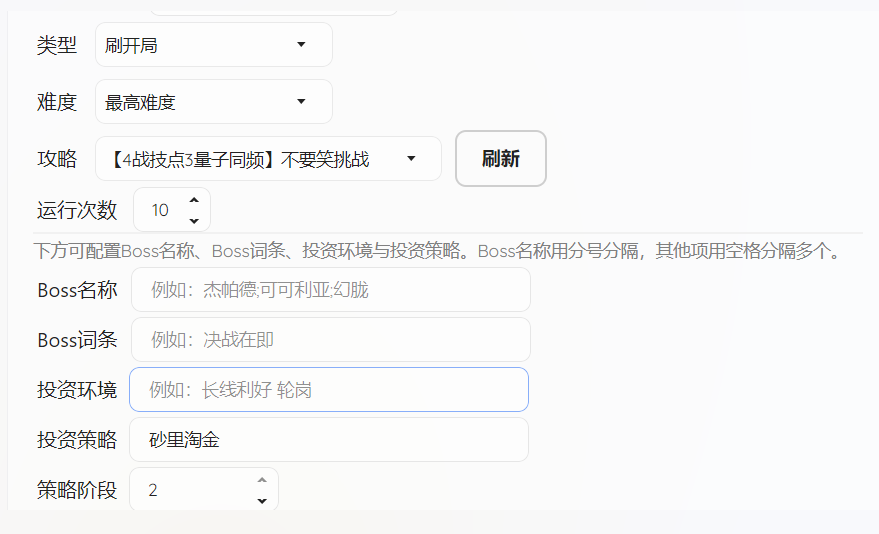Viewport: 879px width, 534px height.
Task: Click the Boss名称 text label
Action: 77,290
